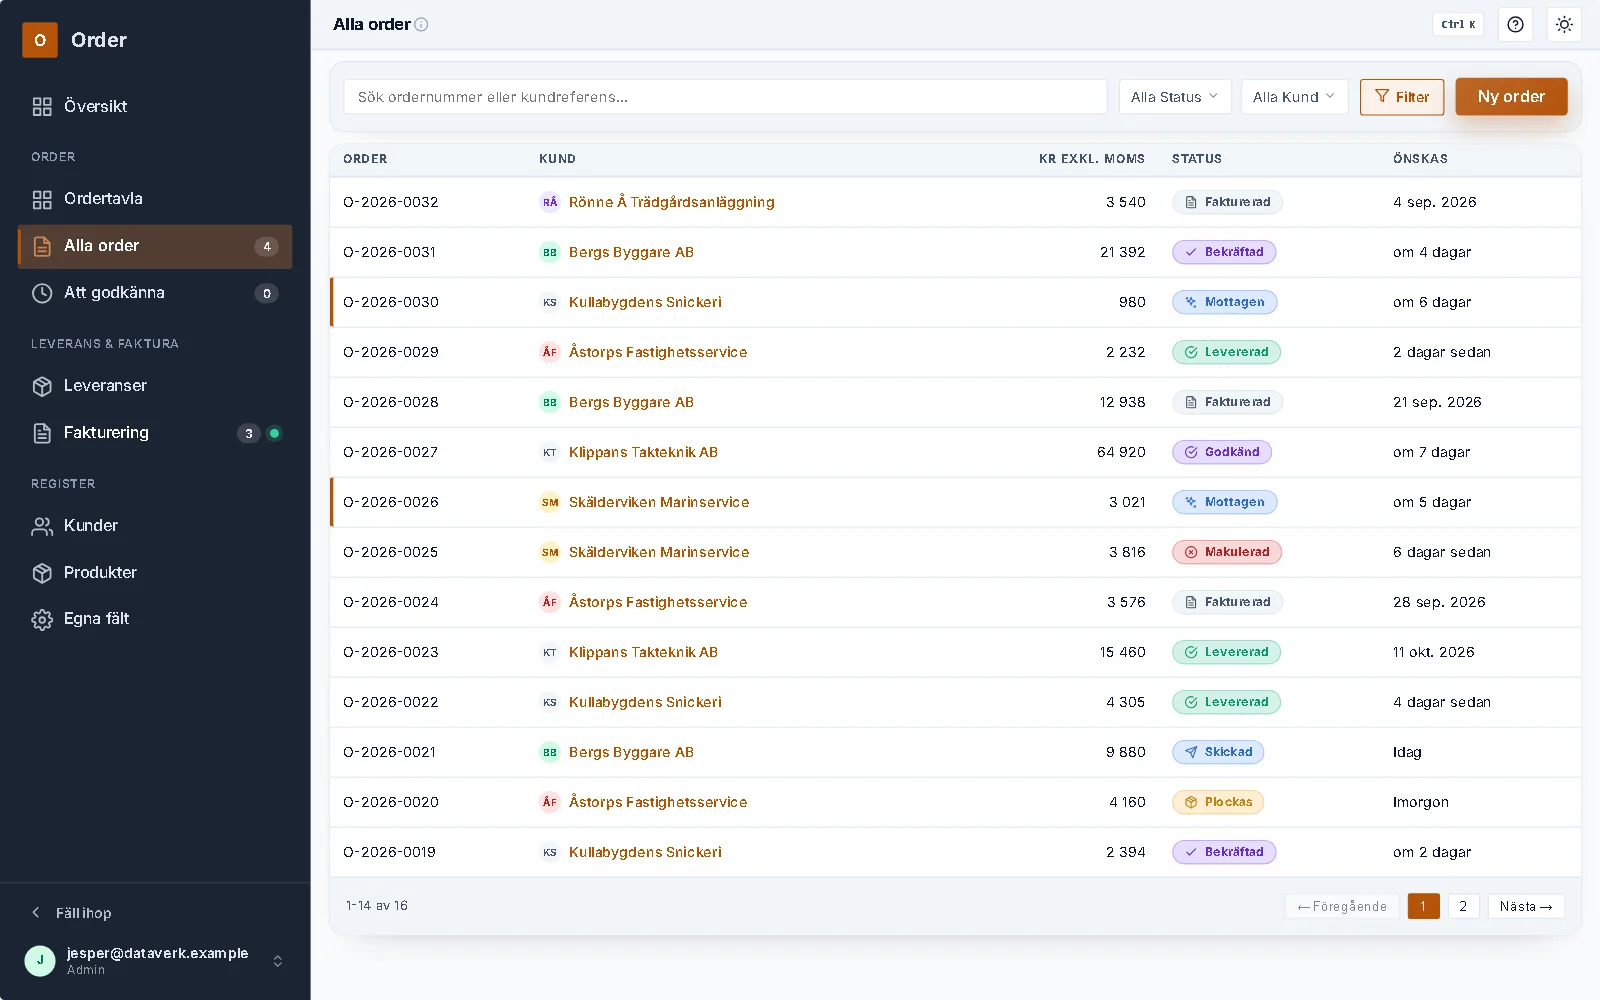Click Levererad badge on order O-2026-0029
The height and width of the screenshot is (1000, 1600).
[1226, 352]
